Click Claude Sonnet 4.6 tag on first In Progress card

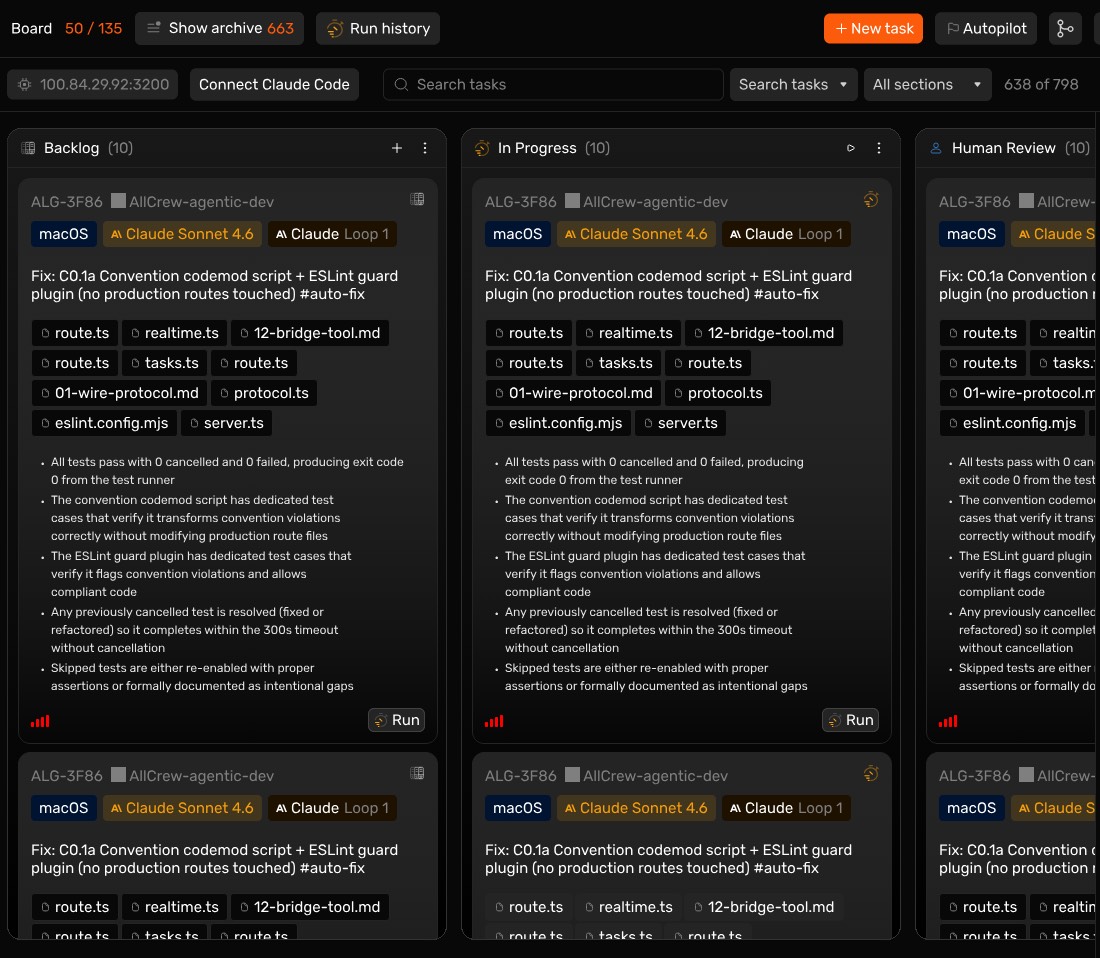[636, 234]
